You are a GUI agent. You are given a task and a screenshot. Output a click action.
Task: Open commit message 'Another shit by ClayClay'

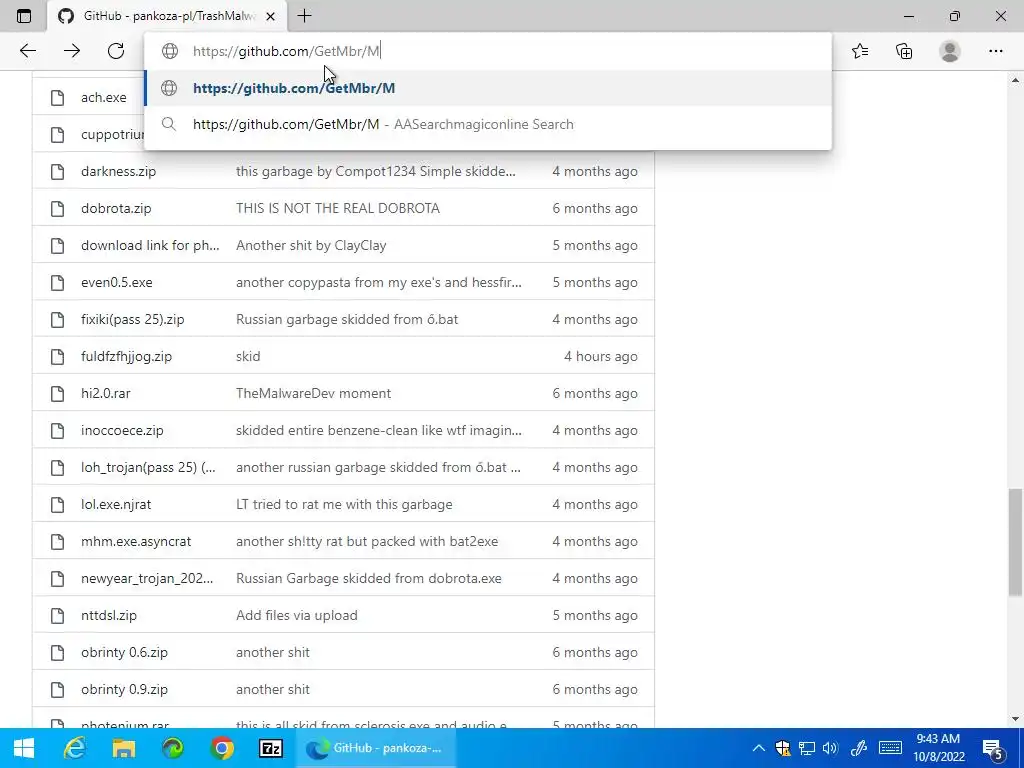click(311, 246)
